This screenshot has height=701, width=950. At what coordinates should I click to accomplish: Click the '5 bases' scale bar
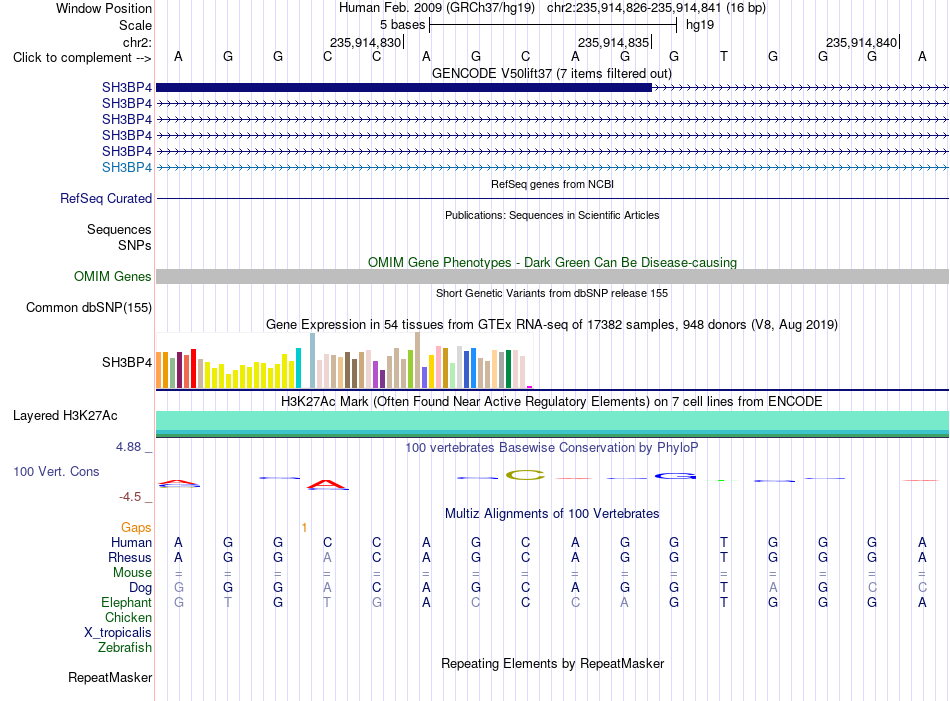click(x=553, y=25)
